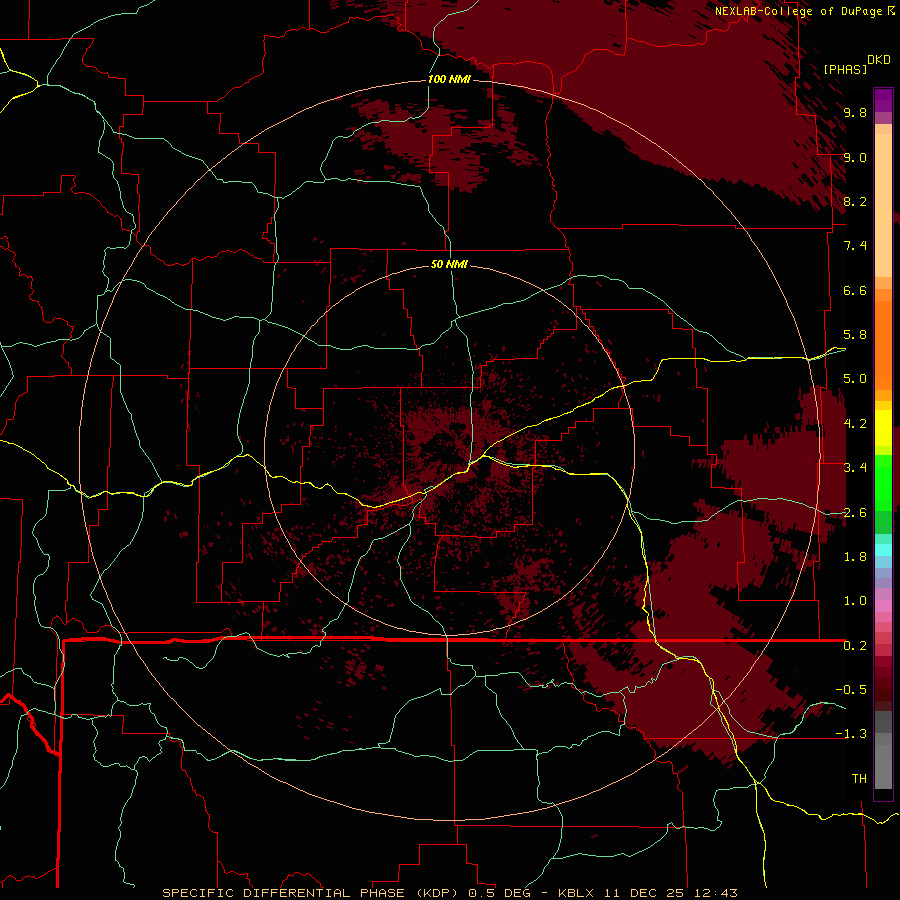Click the 0.2 legend value
Screen dimensions: 900x900
(x=855, y=645)
